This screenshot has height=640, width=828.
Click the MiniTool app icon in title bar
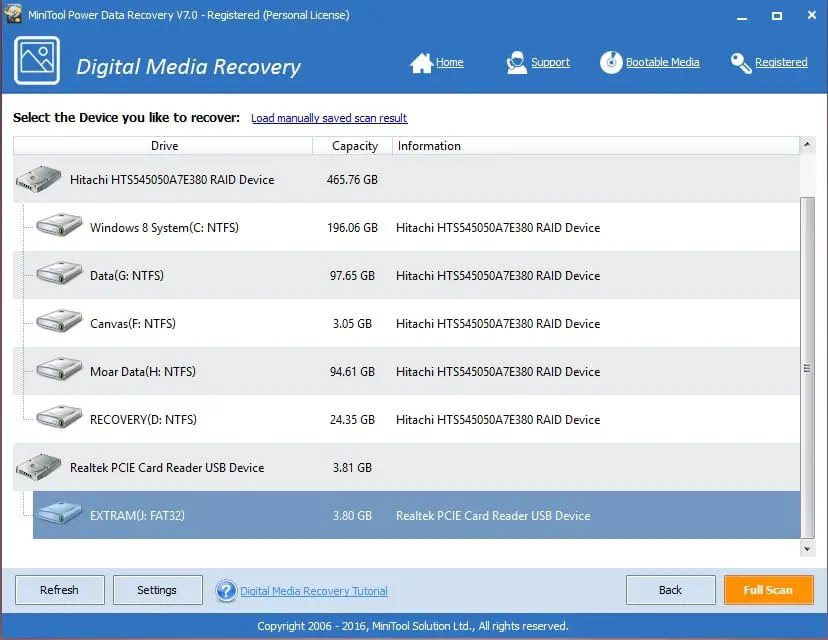click(x=13, y=14)
